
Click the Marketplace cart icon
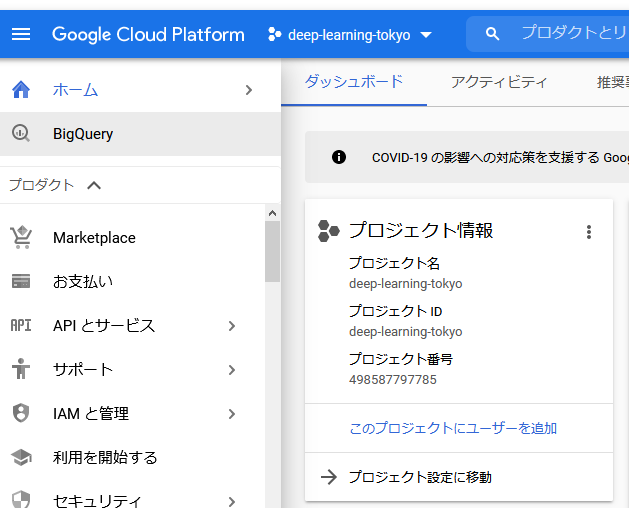21,238
